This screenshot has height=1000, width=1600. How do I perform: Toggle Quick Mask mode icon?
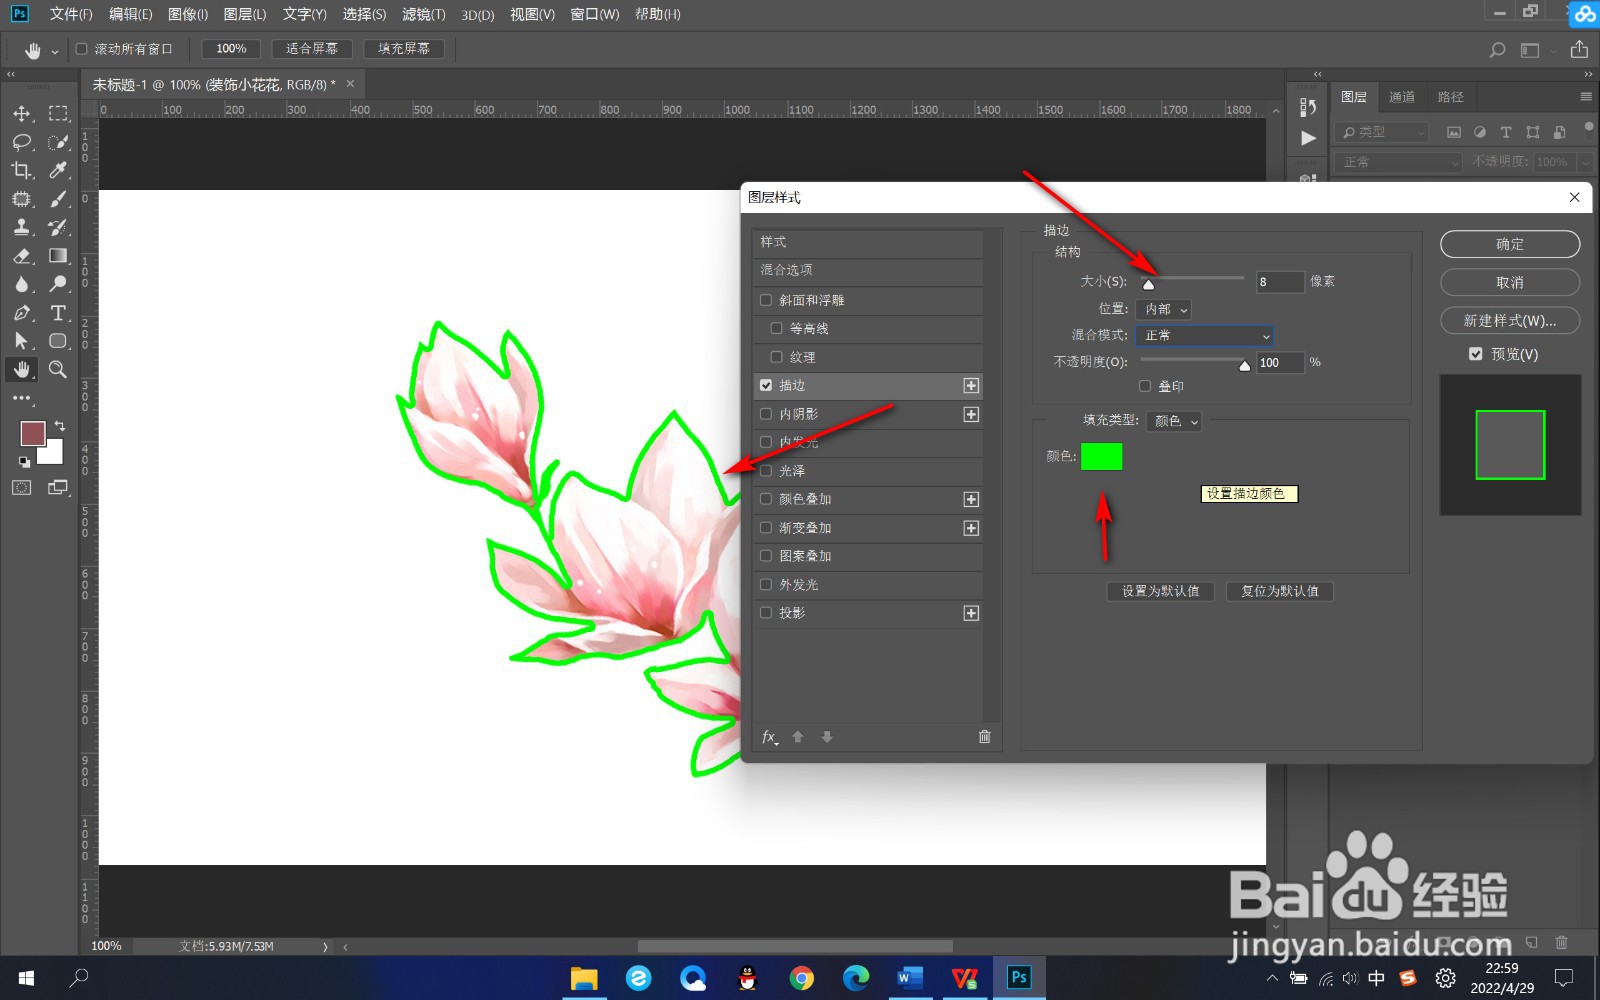[22, 487]
